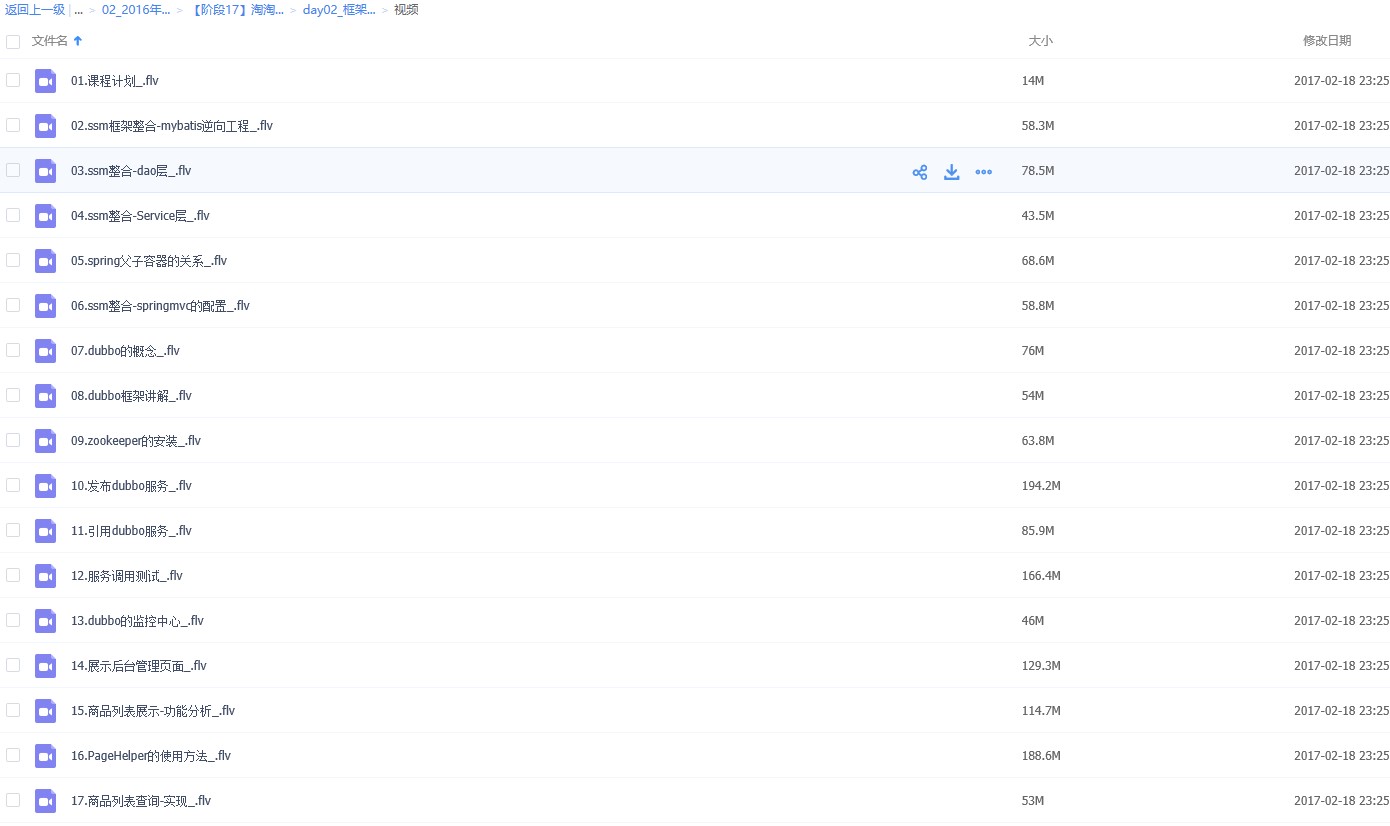This screenshot has height=826, width=1390.
Task: Check the box for 07.dubbo的概念_.flv
Action: point(13,350)
